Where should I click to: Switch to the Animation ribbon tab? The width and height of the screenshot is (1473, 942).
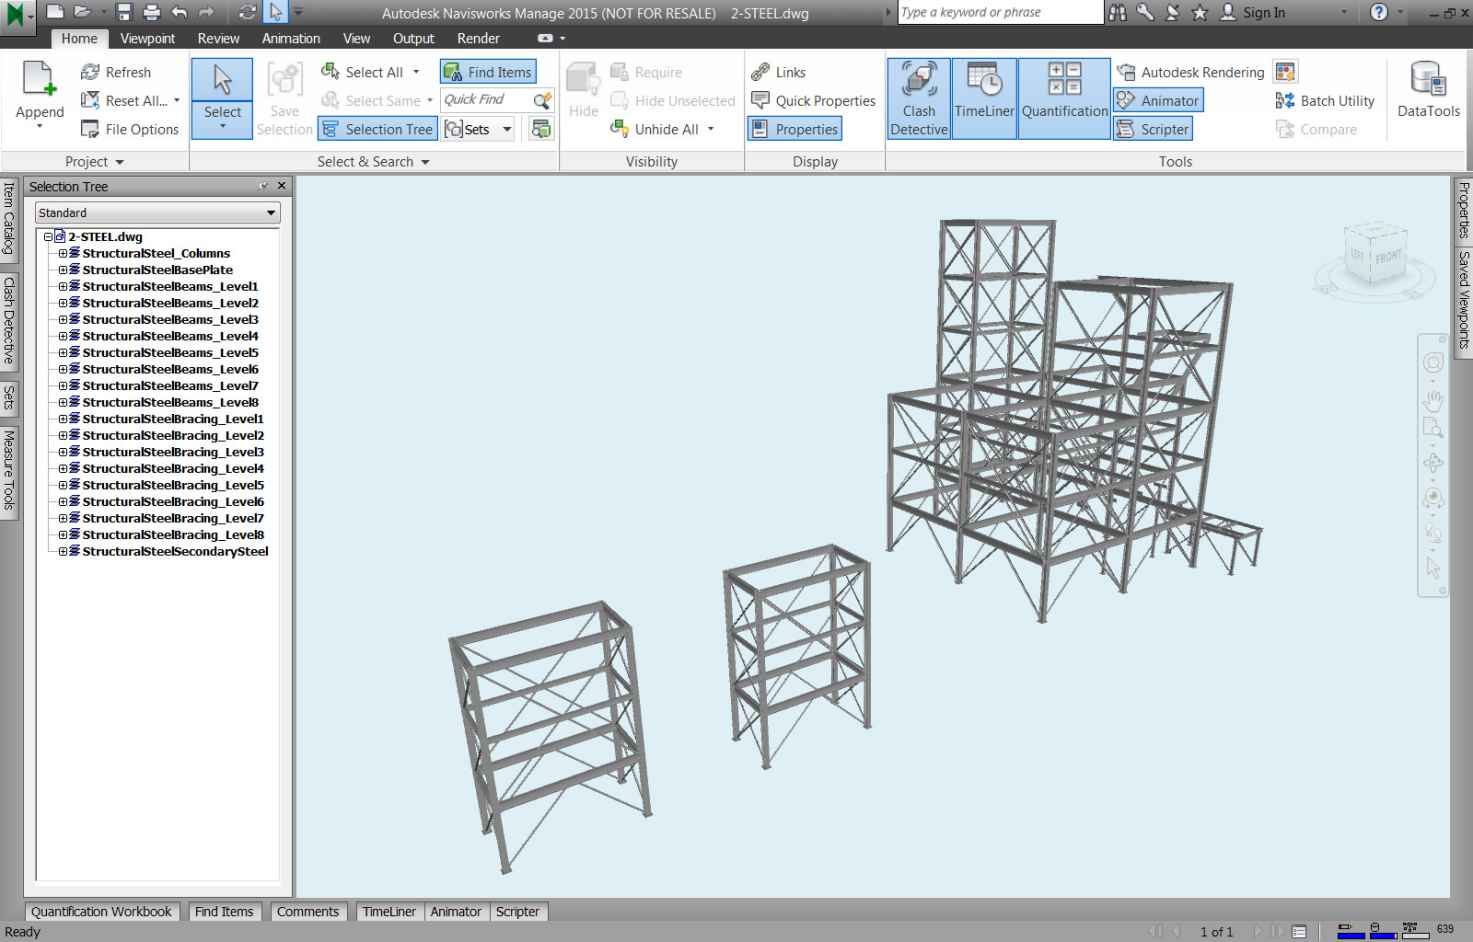click(x=291, y=38)
